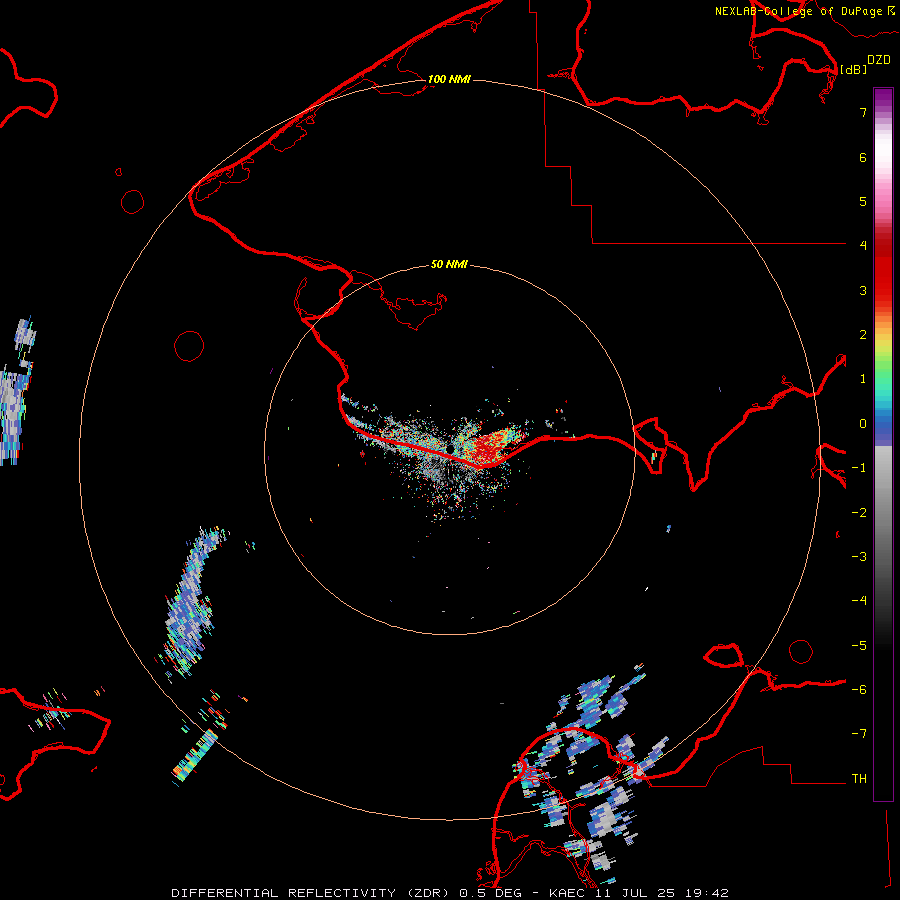The height and width of the screenshot is (900, 900).
Task: Click the -4 dB tick label on scale
Action: click(859, 601)
